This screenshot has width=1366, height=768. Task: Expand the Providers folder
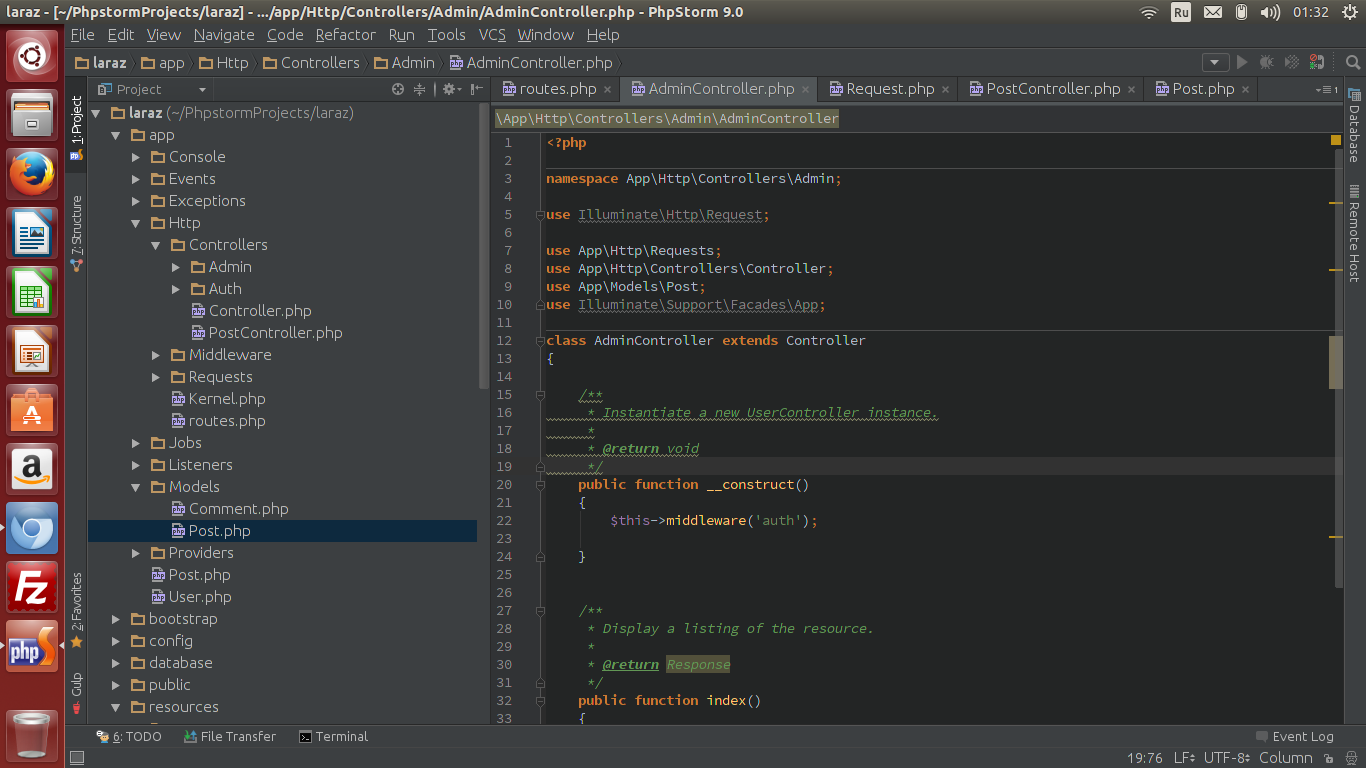pyautogui.click(x=136, y=553)
